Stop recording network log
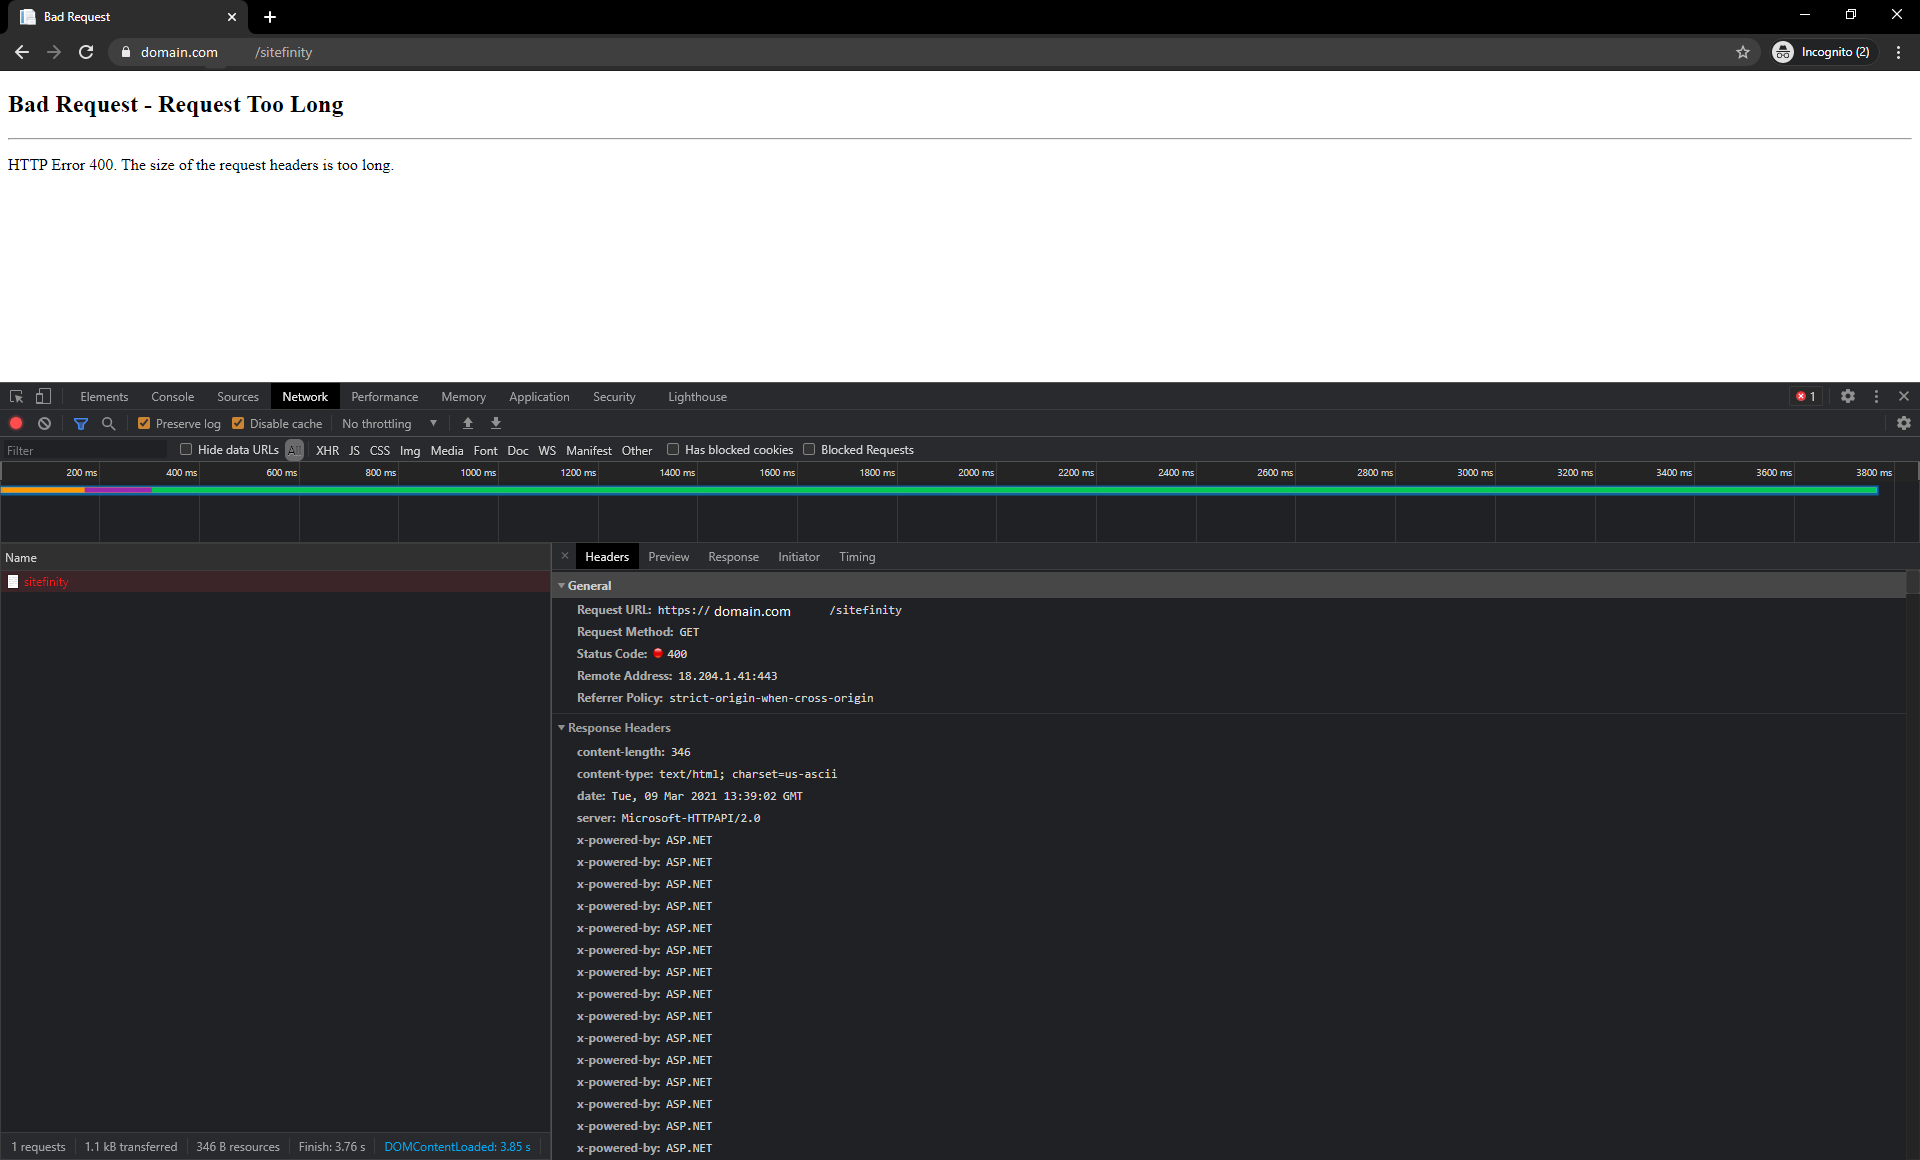 coord(16,423)
